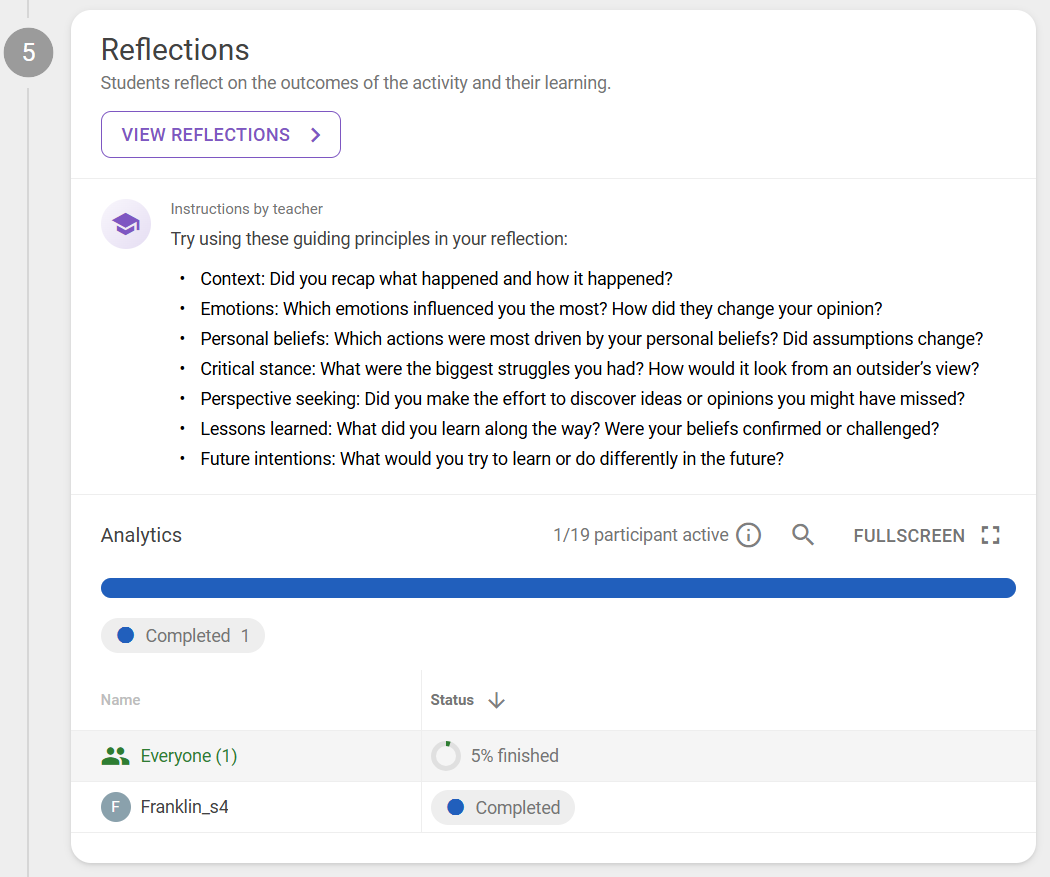Image resolution: width=1050 pixels, height=877 pixels.
Task: Click the step 5 circle marker
Action: [x=28, y=53]
